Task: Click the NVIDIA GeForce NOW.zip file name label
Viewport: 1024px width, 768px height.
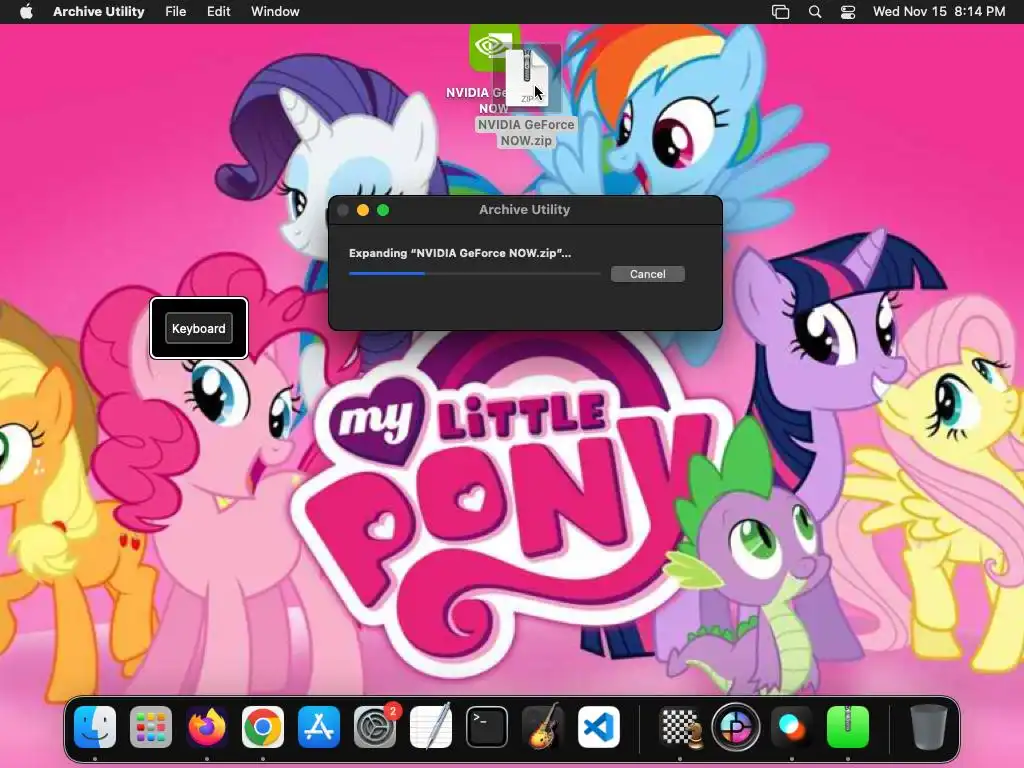Action: [526, 133]
